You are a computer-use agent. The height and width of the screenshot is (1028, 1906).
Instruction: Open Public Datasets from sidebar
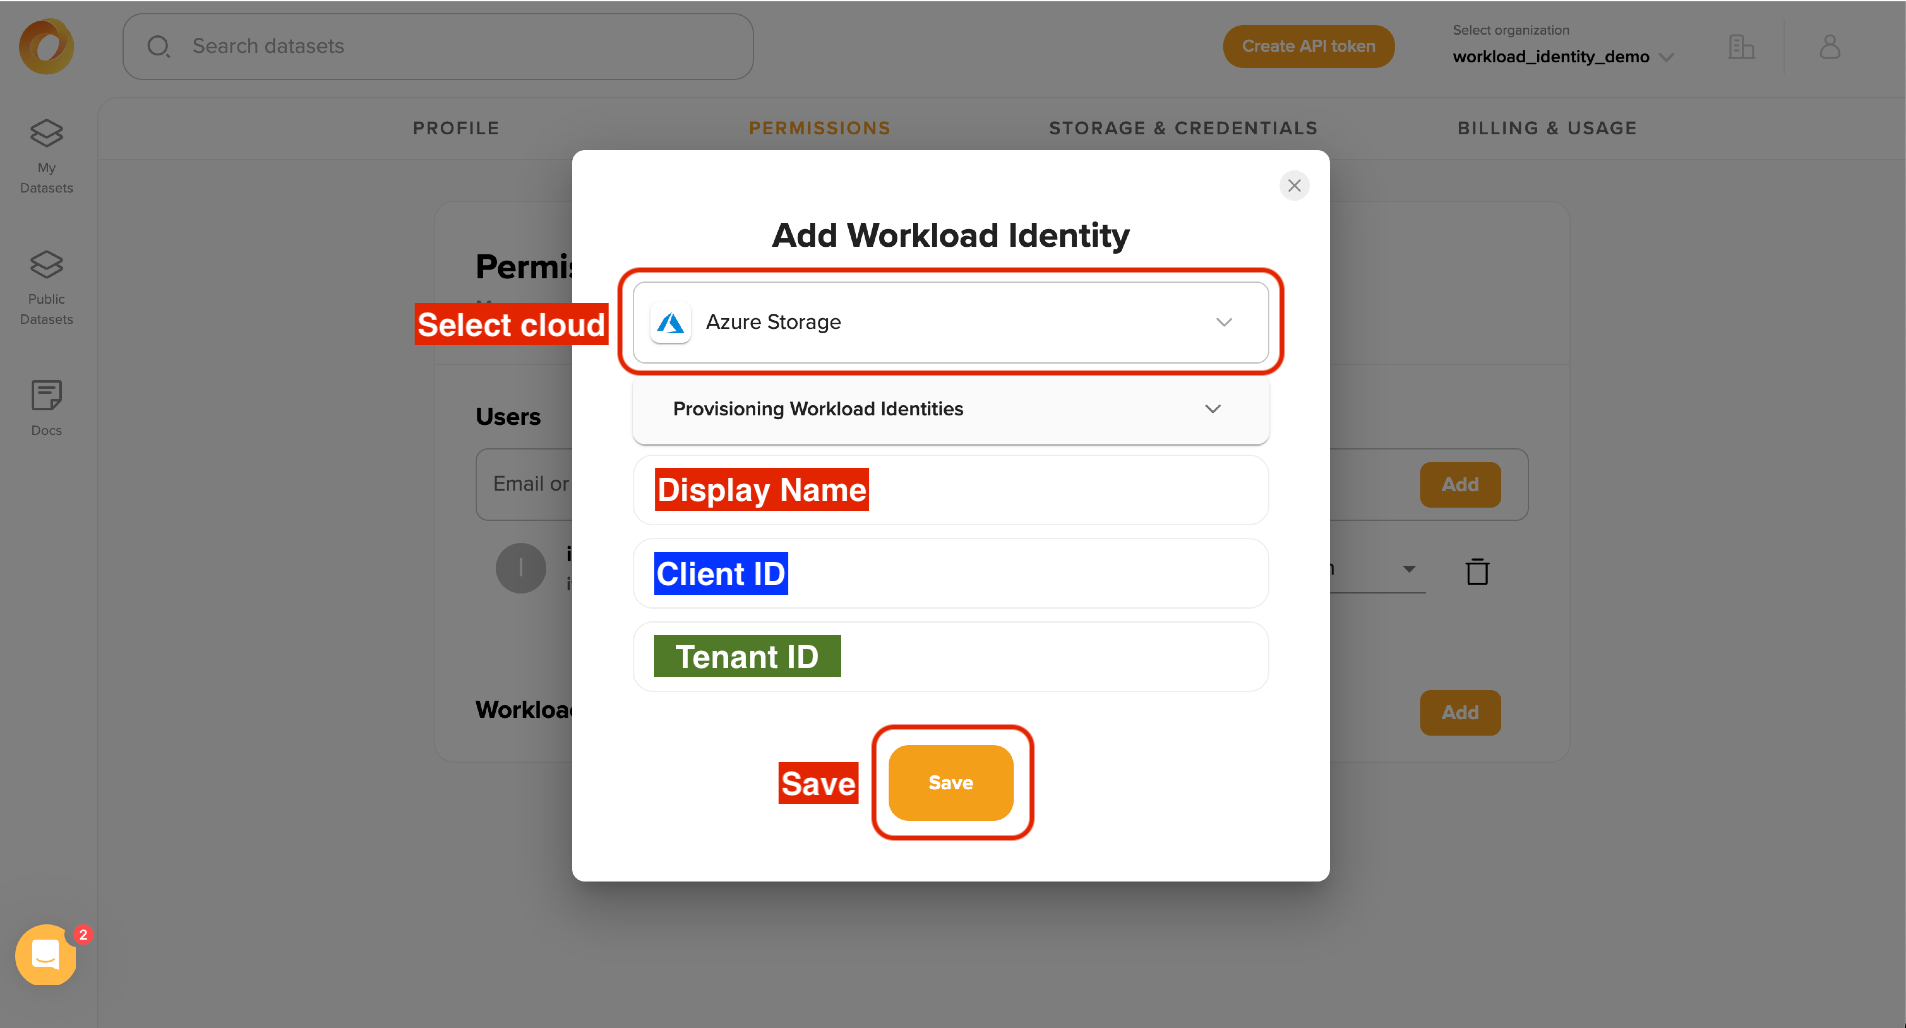46,287
